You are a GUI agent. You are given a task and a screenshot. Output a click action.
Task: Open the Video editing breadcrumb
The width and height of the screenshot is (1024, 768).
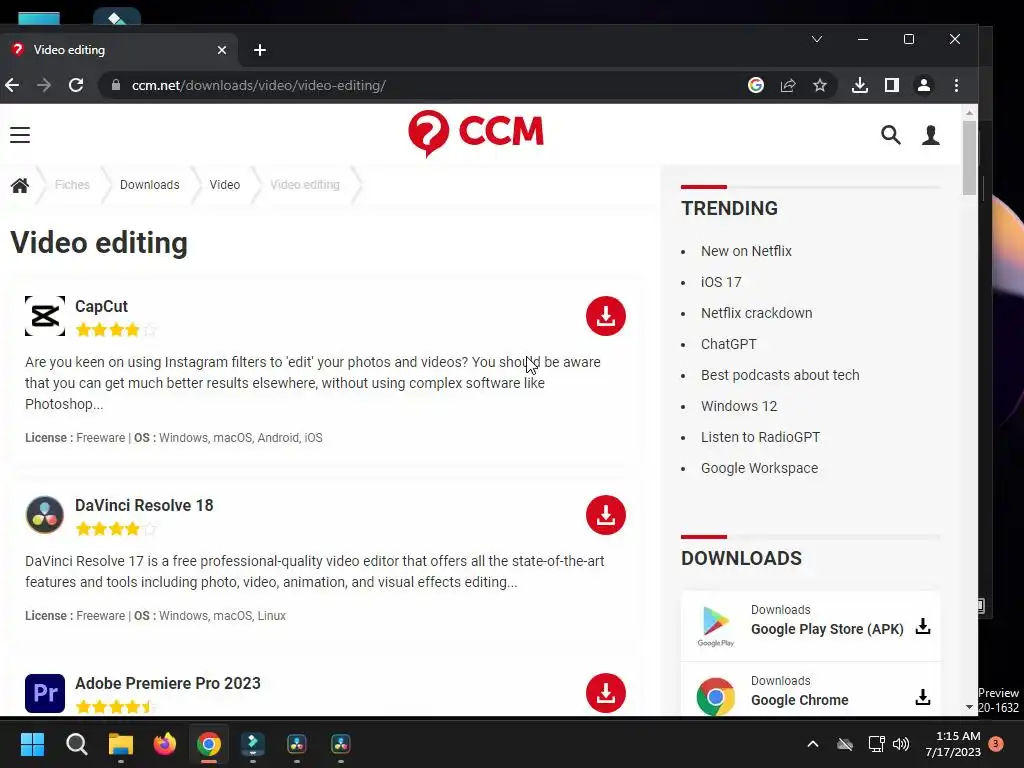(305, 185)
